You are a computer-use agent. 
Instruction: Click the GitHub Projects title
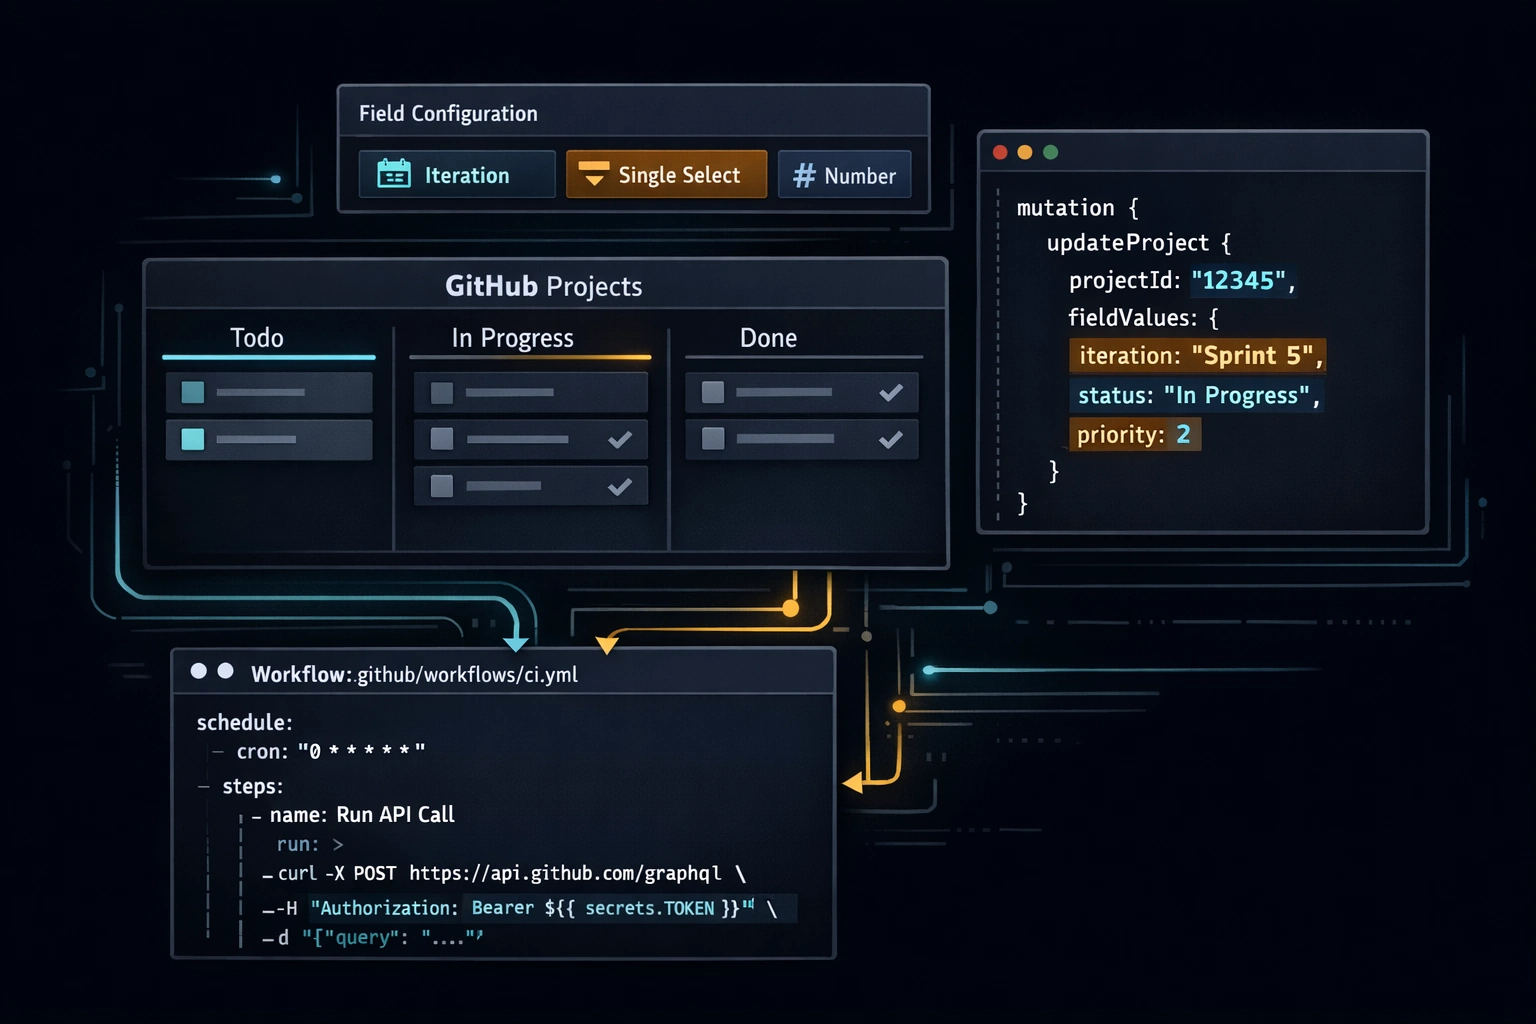543,286
